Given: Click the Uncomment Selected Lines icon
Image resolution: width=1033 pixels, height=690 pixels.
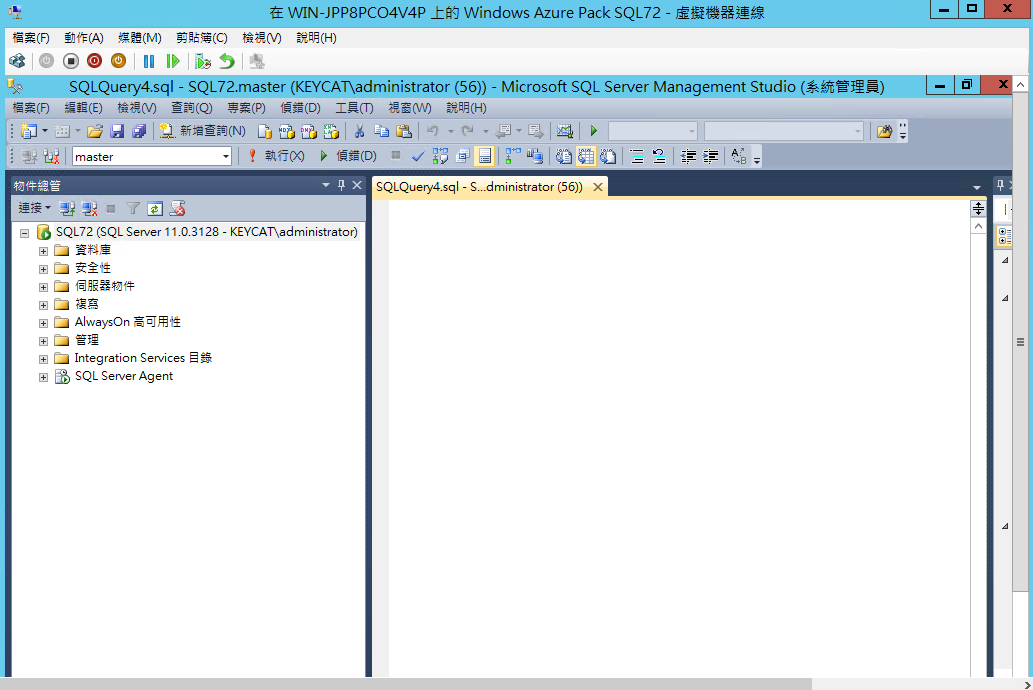Looking at the screenshot, I should [x=659, y=156].
